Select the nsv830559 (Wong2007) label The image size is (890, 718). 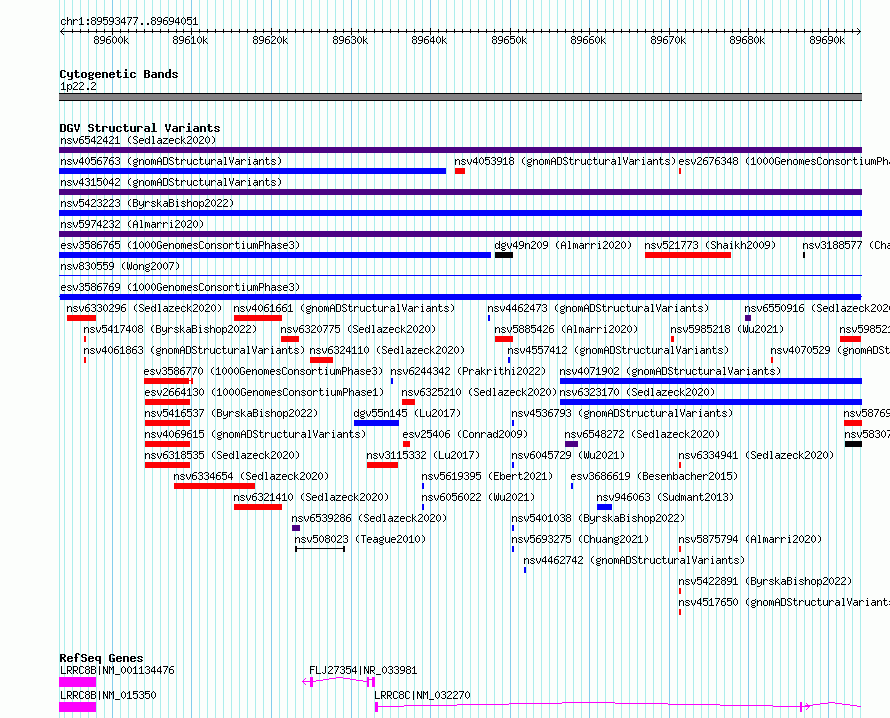[120, 266]
